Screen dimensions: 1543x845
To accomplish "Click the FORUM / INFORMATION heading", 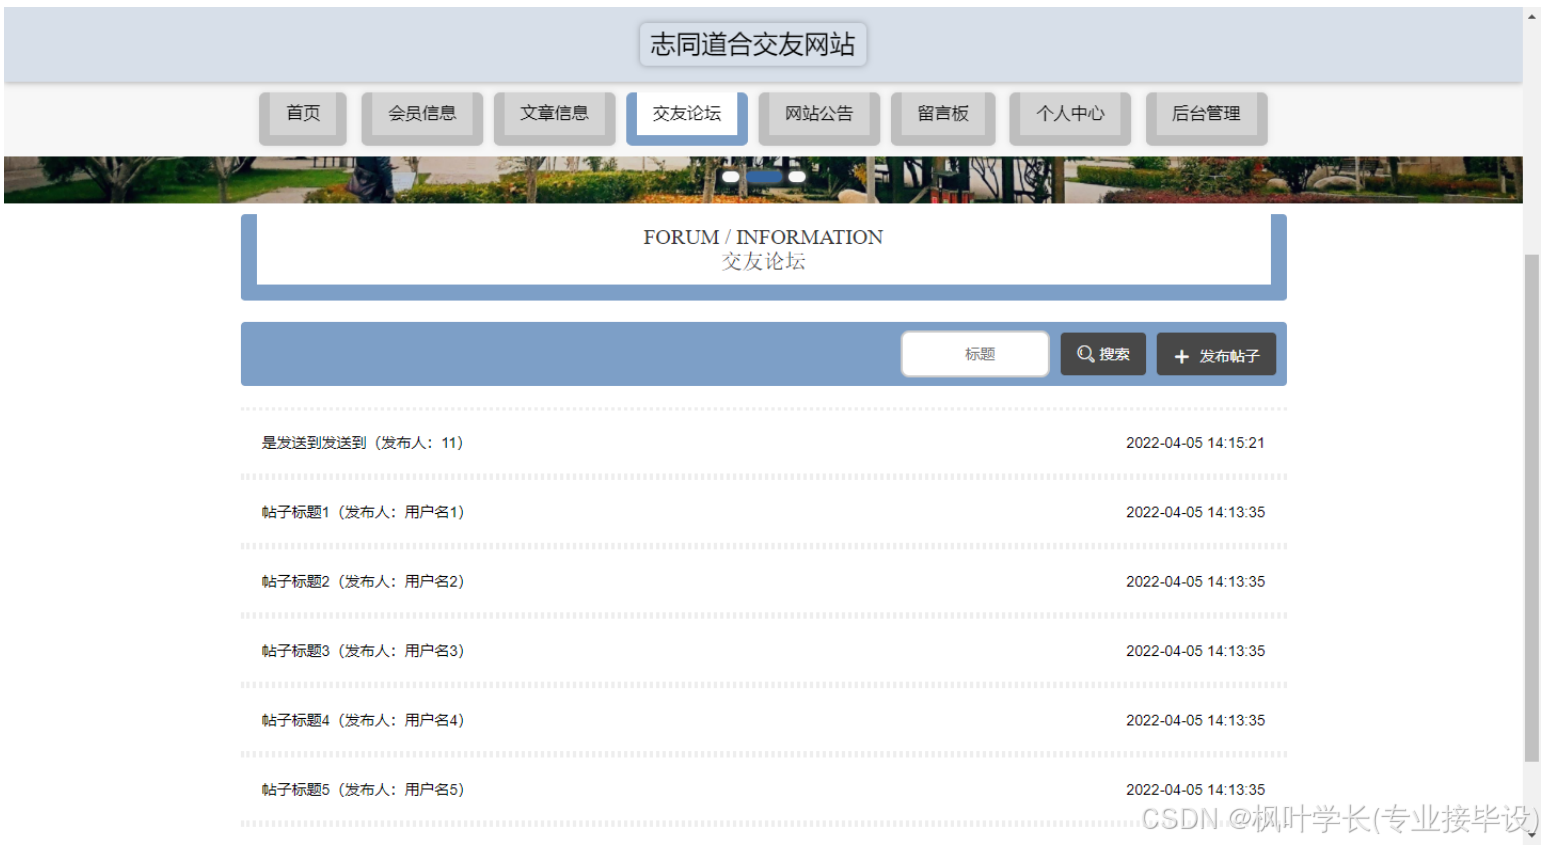I will pos(763,237).
